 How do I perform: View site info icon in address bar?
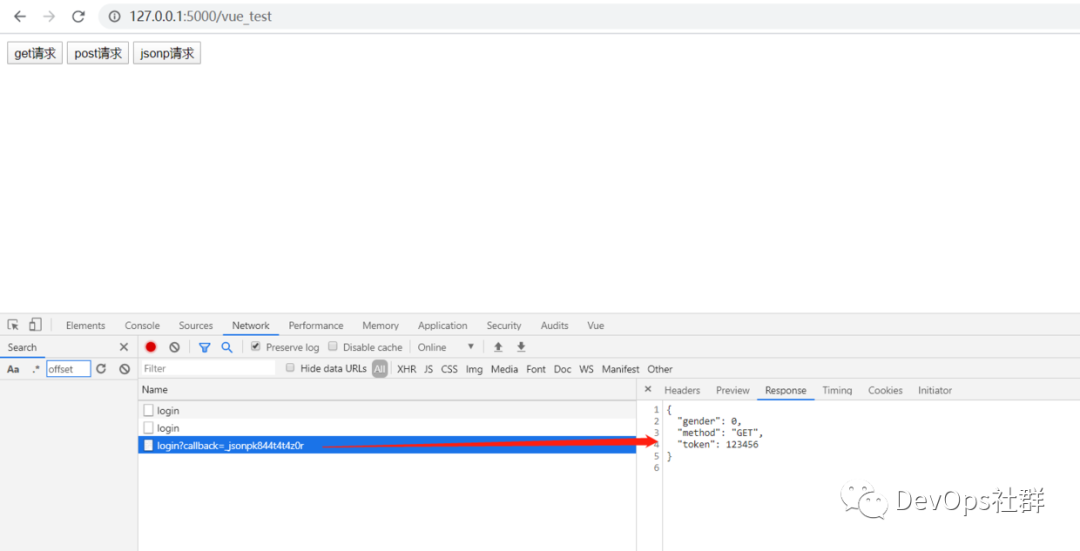point(114,16)
